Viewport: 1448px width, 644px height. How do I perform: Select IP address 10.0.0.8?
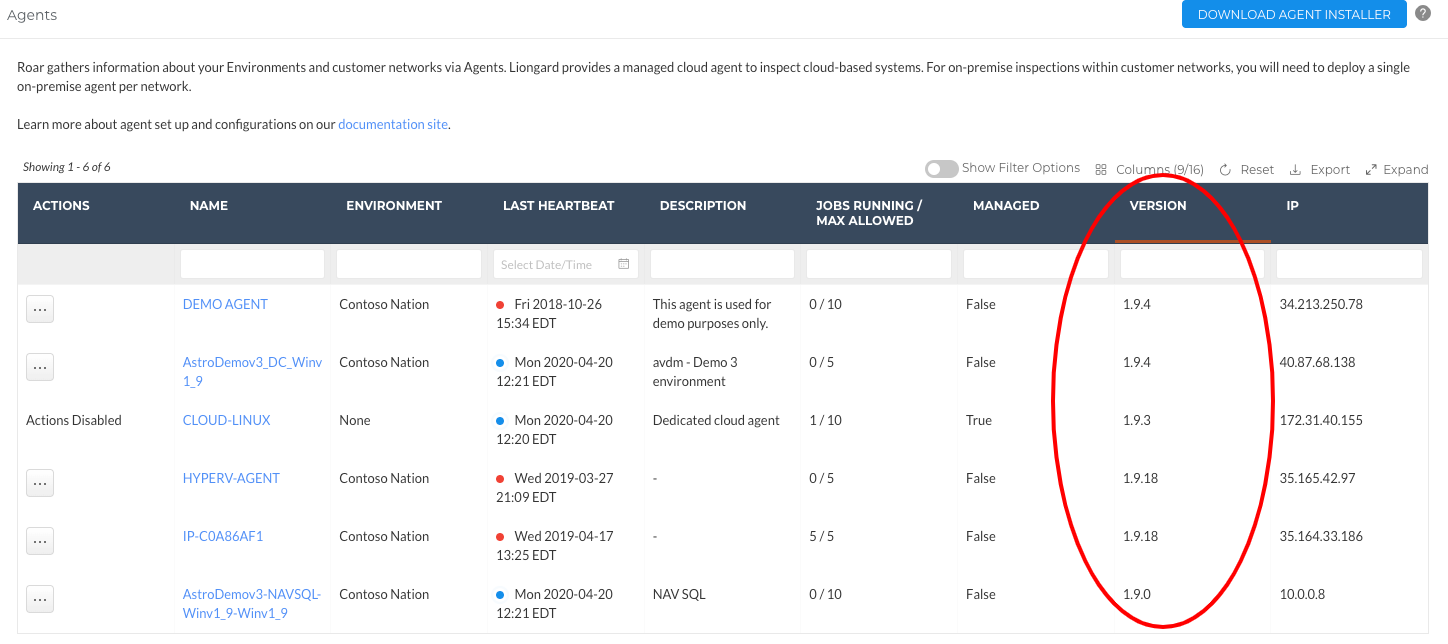(1302, 594)
